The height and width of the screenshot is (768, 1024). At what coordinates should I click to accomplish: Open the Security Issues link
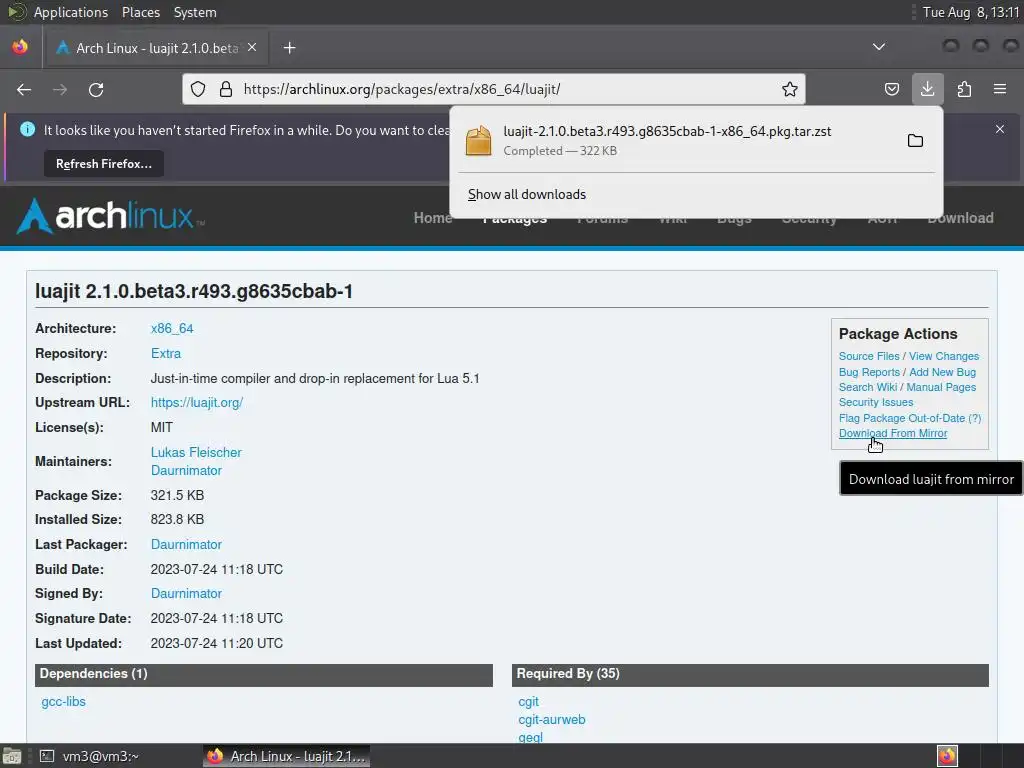point(876,402)
